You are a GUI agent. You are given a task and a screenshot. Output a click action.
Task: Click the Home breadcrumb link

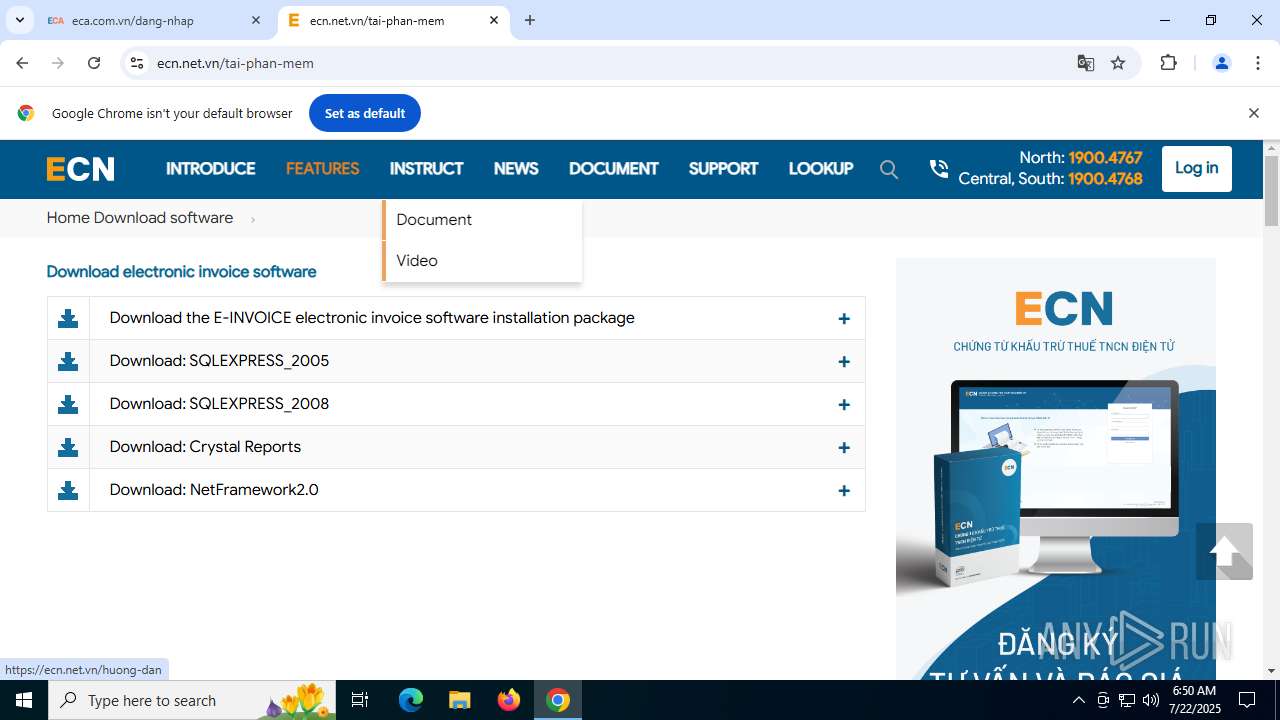pyautogui.click(x=67, y=218)
